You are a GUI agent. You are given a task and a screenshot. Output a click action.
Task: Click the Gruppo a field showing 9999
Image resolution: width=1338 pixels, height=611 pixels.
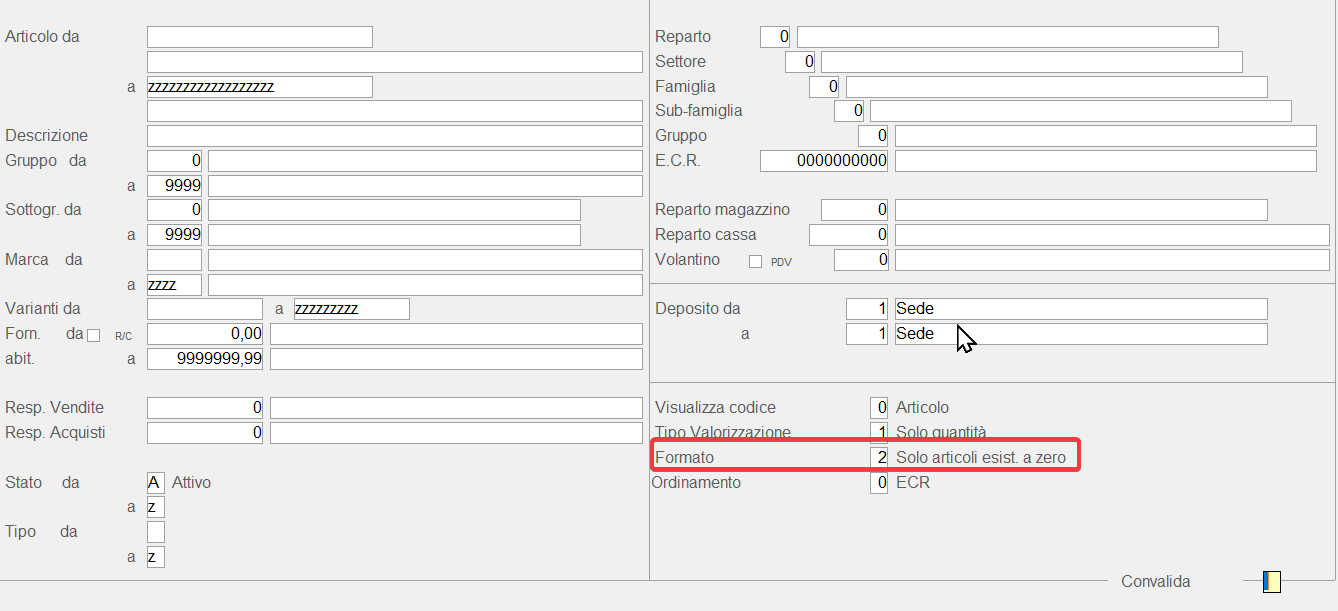(x=175, y=186)
